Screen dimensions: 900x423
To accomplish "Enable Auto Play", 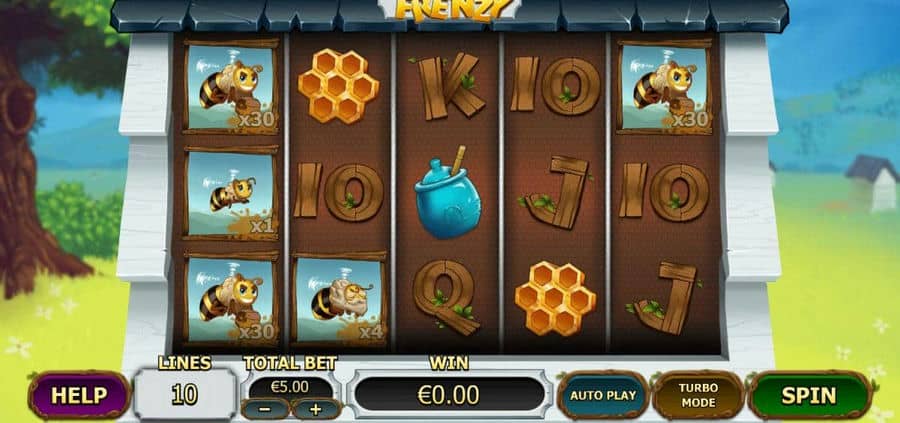I will tap(603, 395).
